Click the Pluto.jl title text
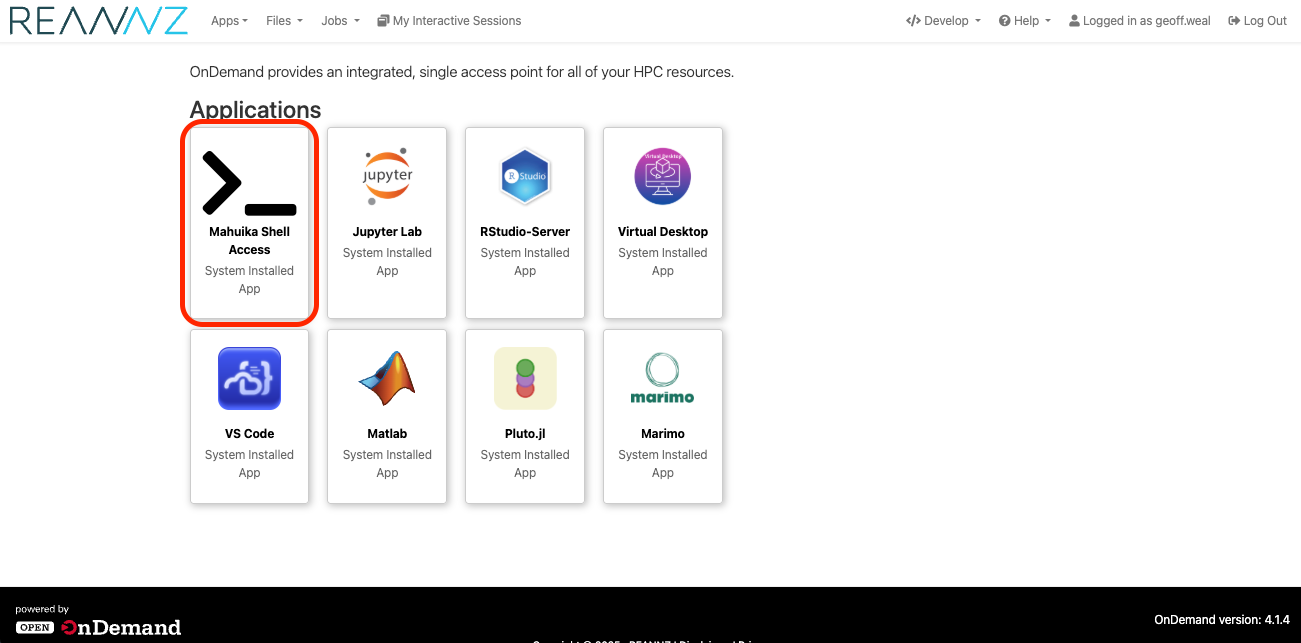Image resolution: width=1301 pixels, height=643 pixels. point(525,434)
